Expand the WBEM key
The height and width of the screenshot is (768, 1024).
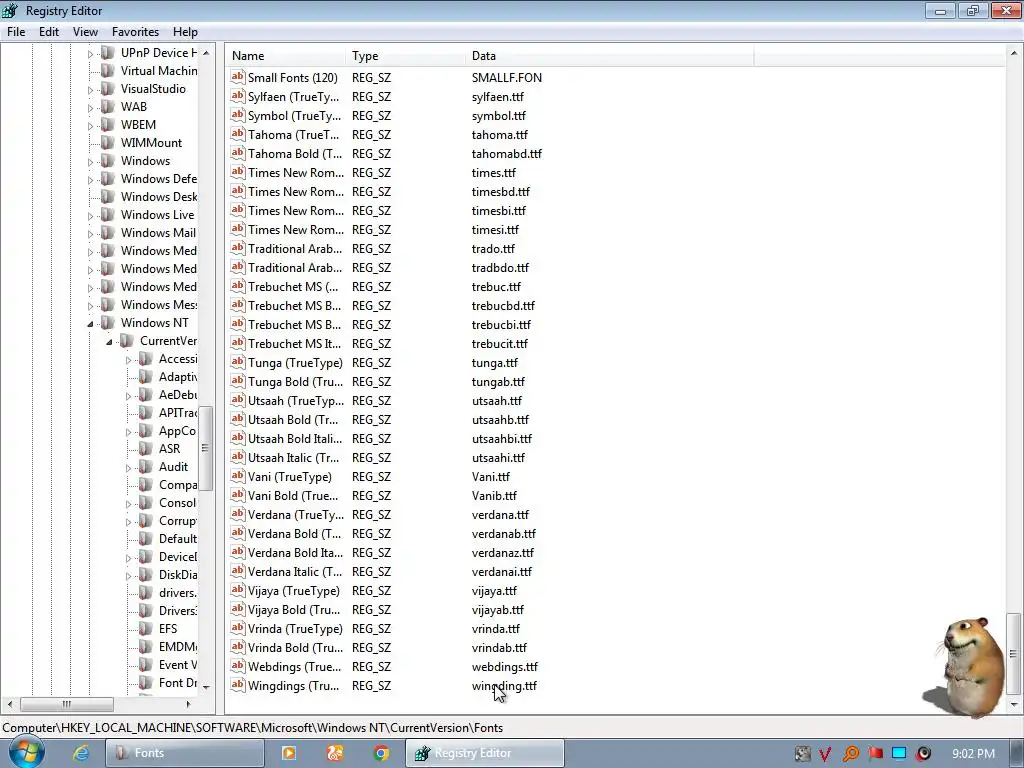91,125
